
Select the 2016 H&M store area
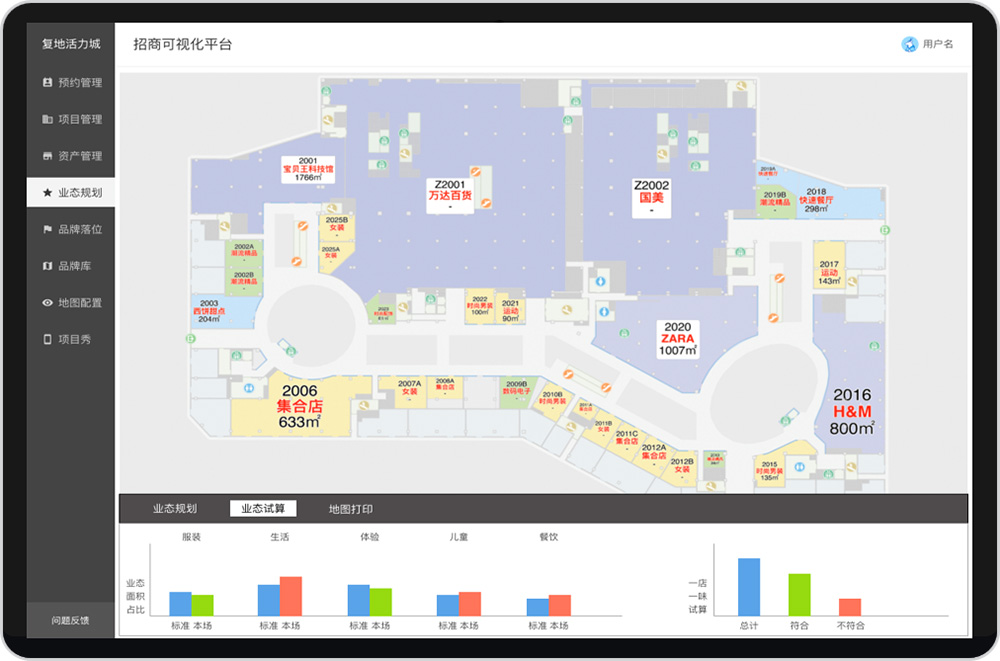852,411
